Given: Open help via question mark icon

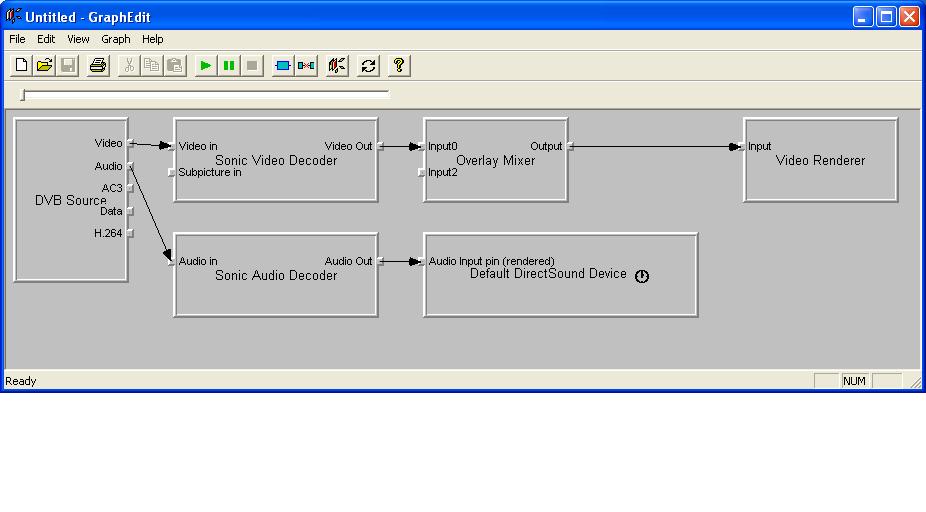Looking at the screenshot, I should pos(399,66).
